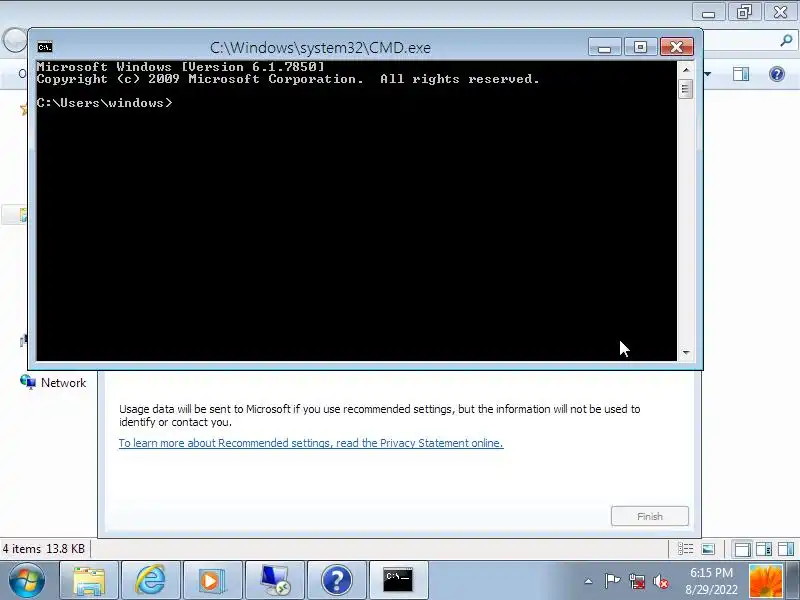Click the CMD scrollbar up arrow
800x600 pixels.
click(686, 69)
